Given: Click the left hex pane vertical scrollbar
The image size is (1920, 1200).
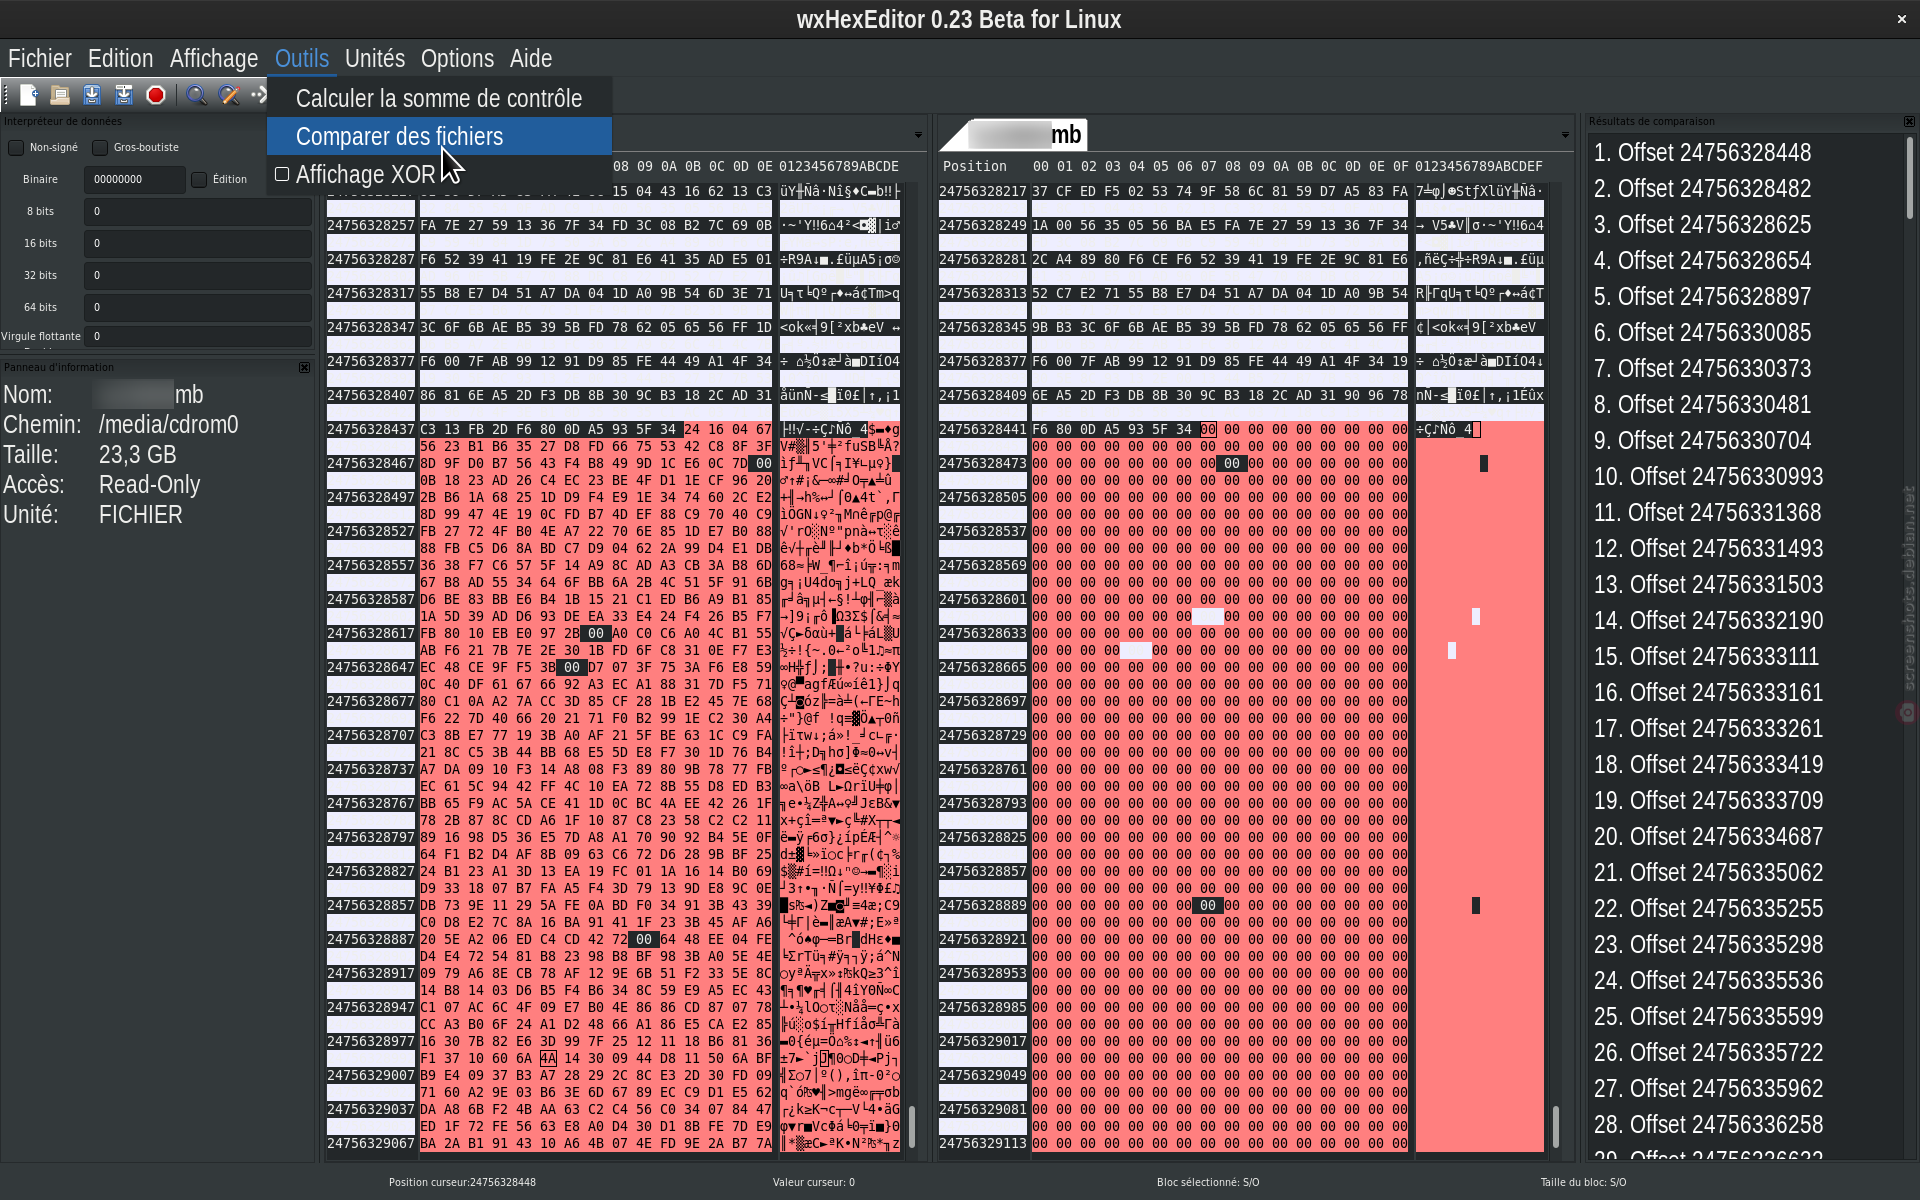Looking at the screenshot, I should 911,1126.
